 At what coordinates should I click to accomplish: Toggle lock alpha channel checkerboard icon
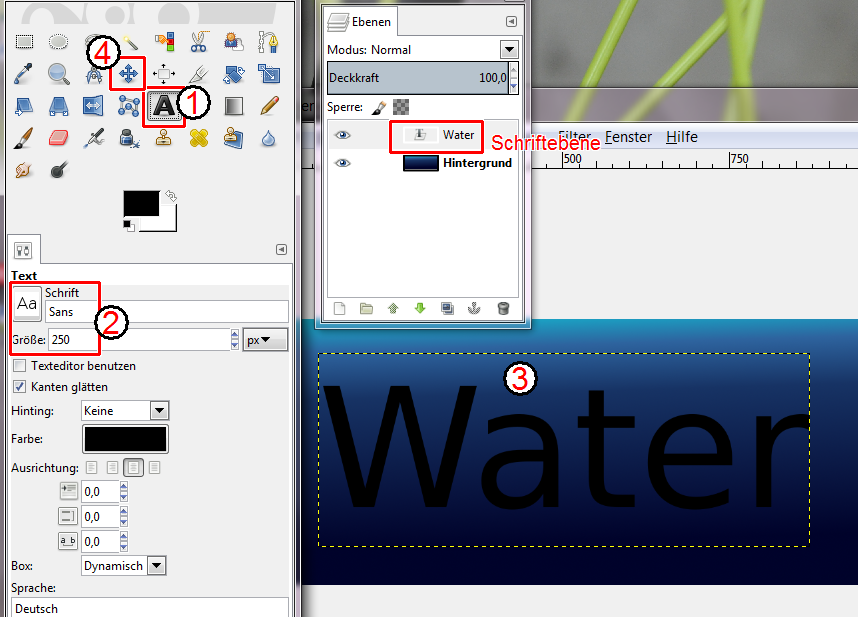[401, 107]
